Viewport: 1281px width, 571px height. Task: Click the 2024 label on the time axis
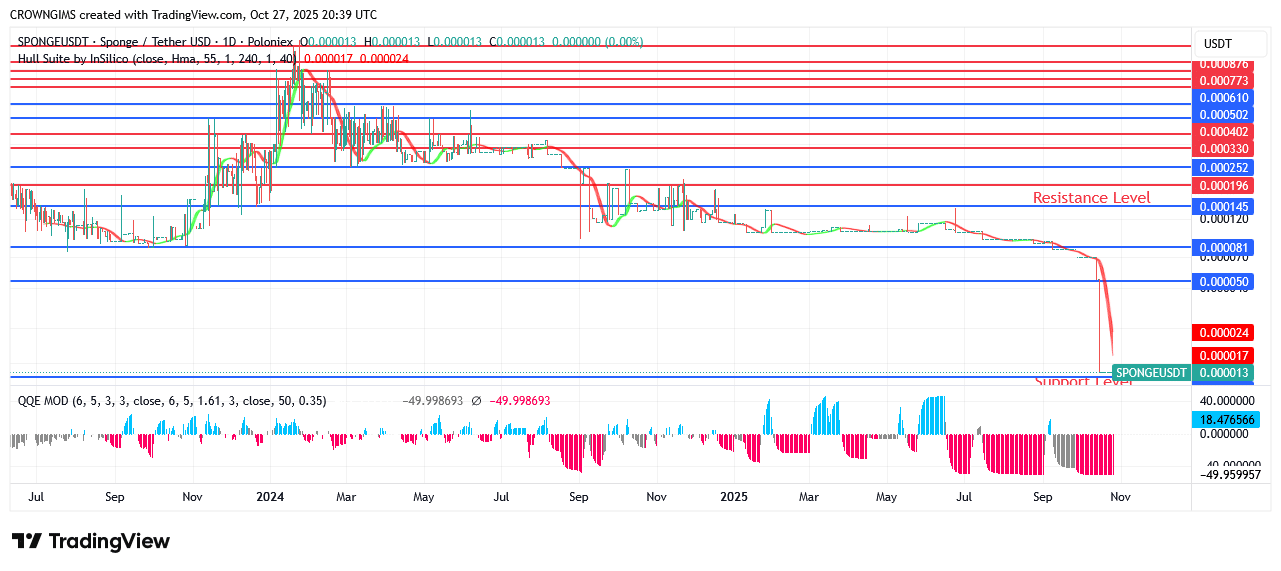tap(270, 497)
